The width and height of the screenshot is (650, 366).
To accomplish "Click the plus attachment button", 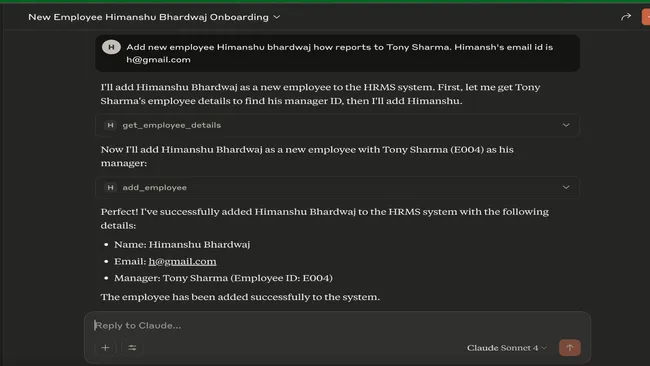I will click(105, 348).
